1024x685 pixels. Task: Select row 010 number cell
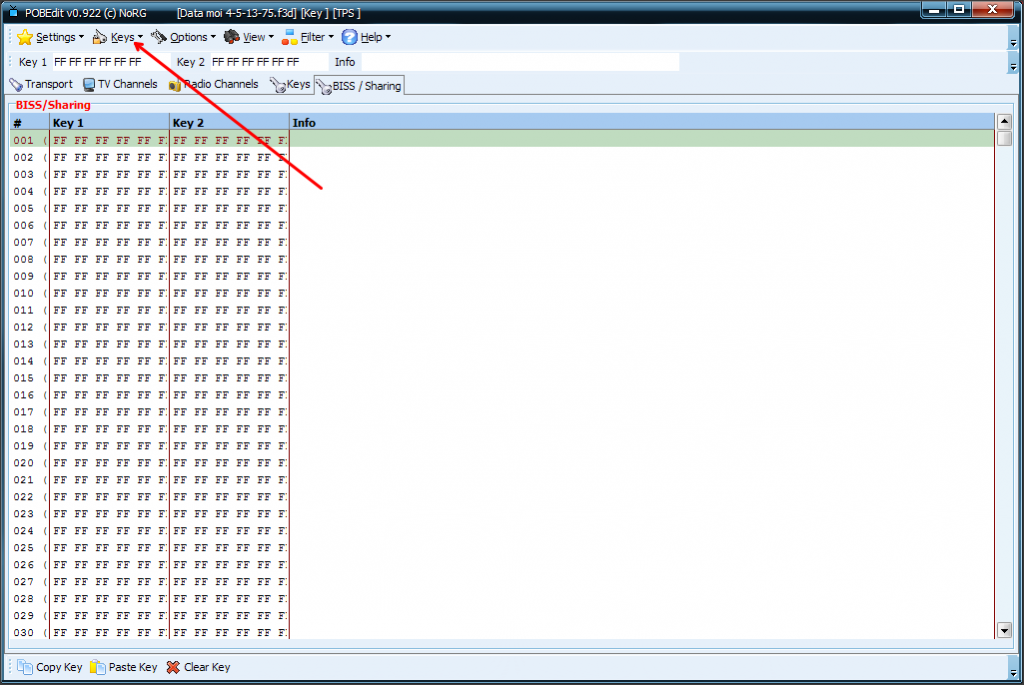29,293
